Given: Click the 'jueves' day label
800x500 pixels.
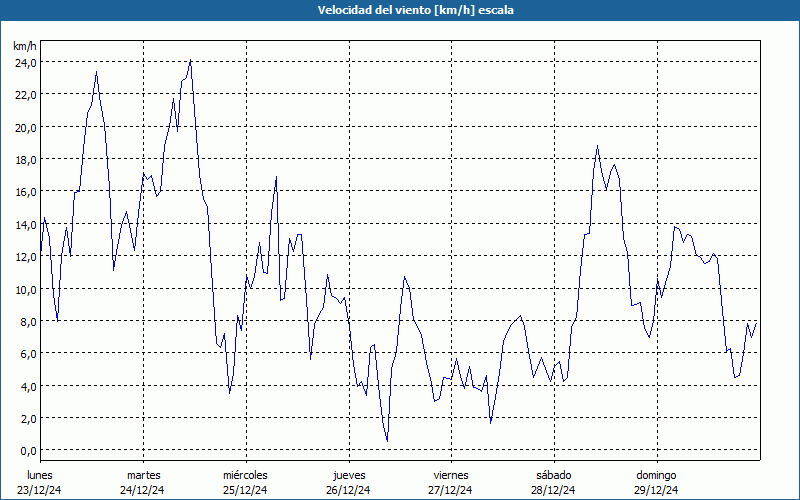Looking at the screenshot, I should coord(349,475).
